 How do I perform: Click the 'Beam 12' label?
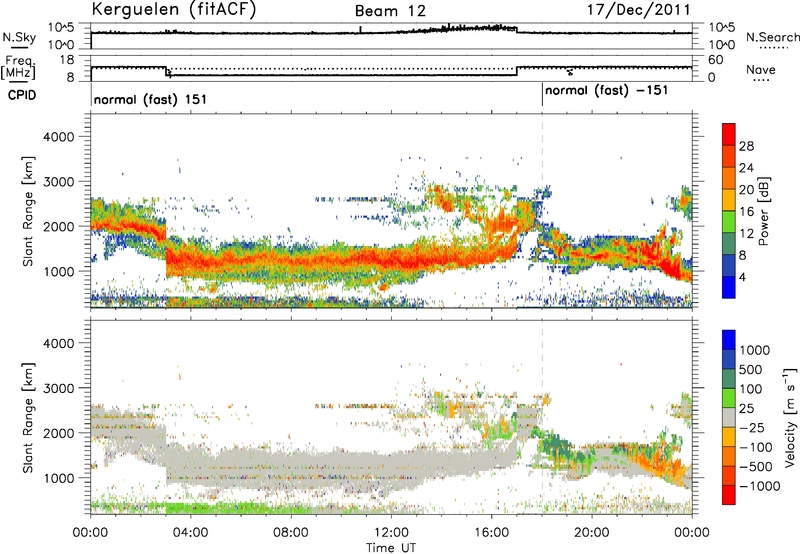click(x=390, y=11)
